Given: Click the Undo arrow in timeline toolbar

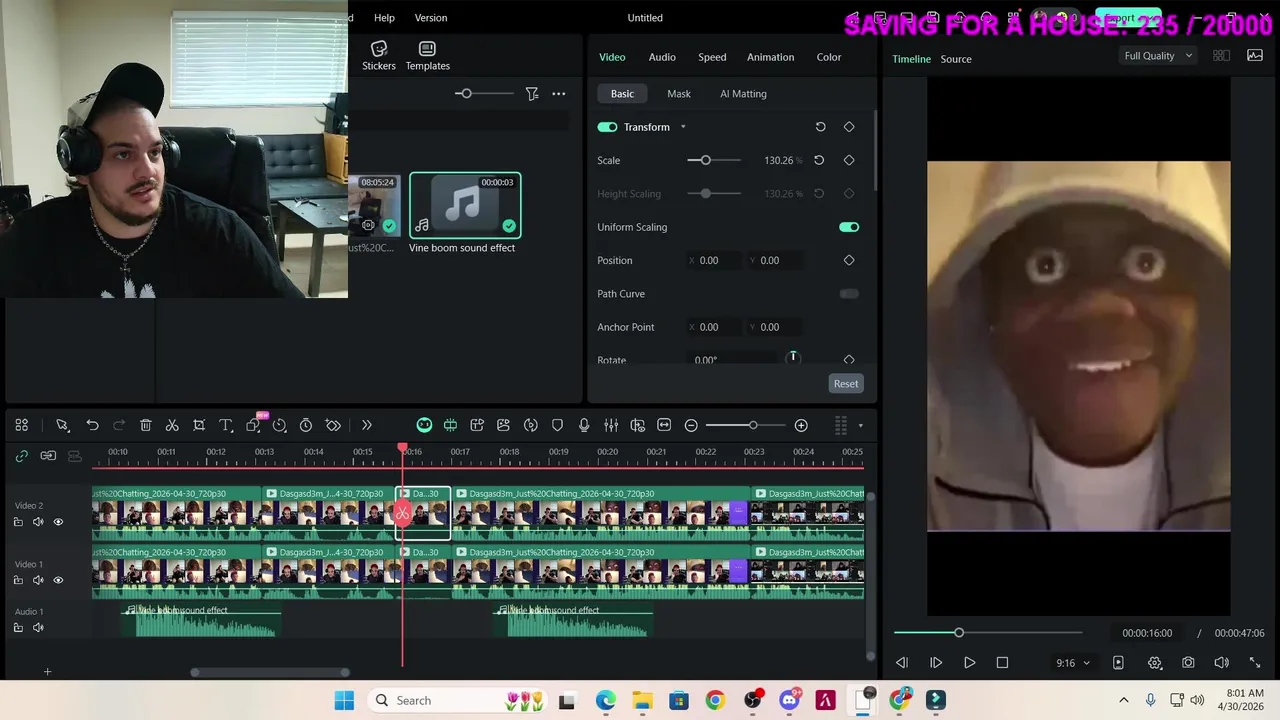Looking at the screenshot, I should (x=92, y=425).
